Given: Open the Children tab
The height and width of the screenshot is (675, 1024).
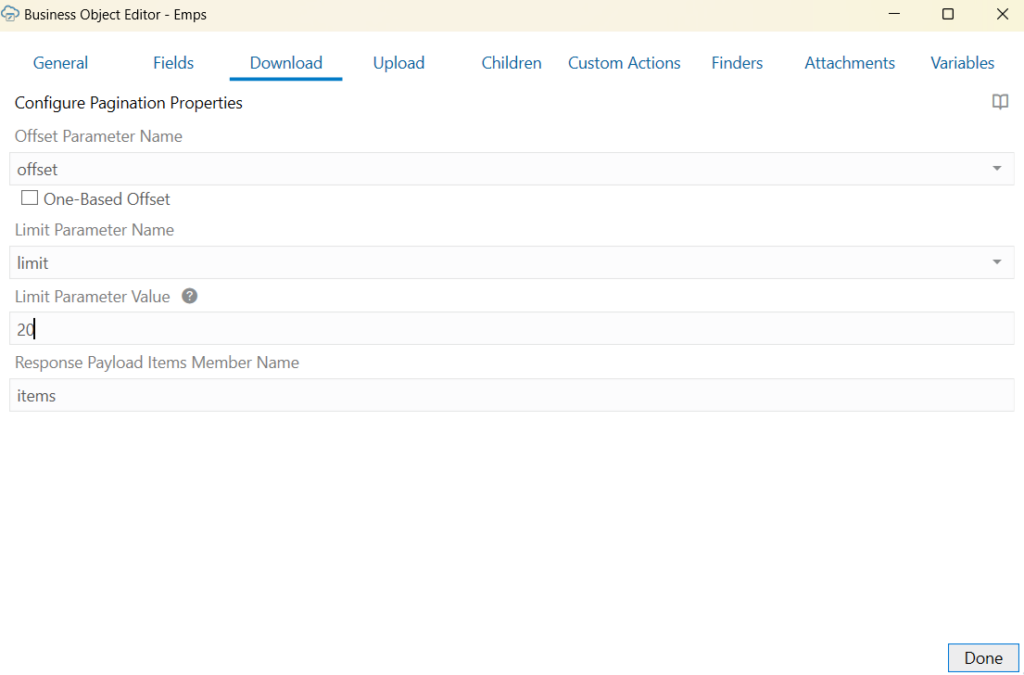Looking at the screenshot, I should (511, 62).
